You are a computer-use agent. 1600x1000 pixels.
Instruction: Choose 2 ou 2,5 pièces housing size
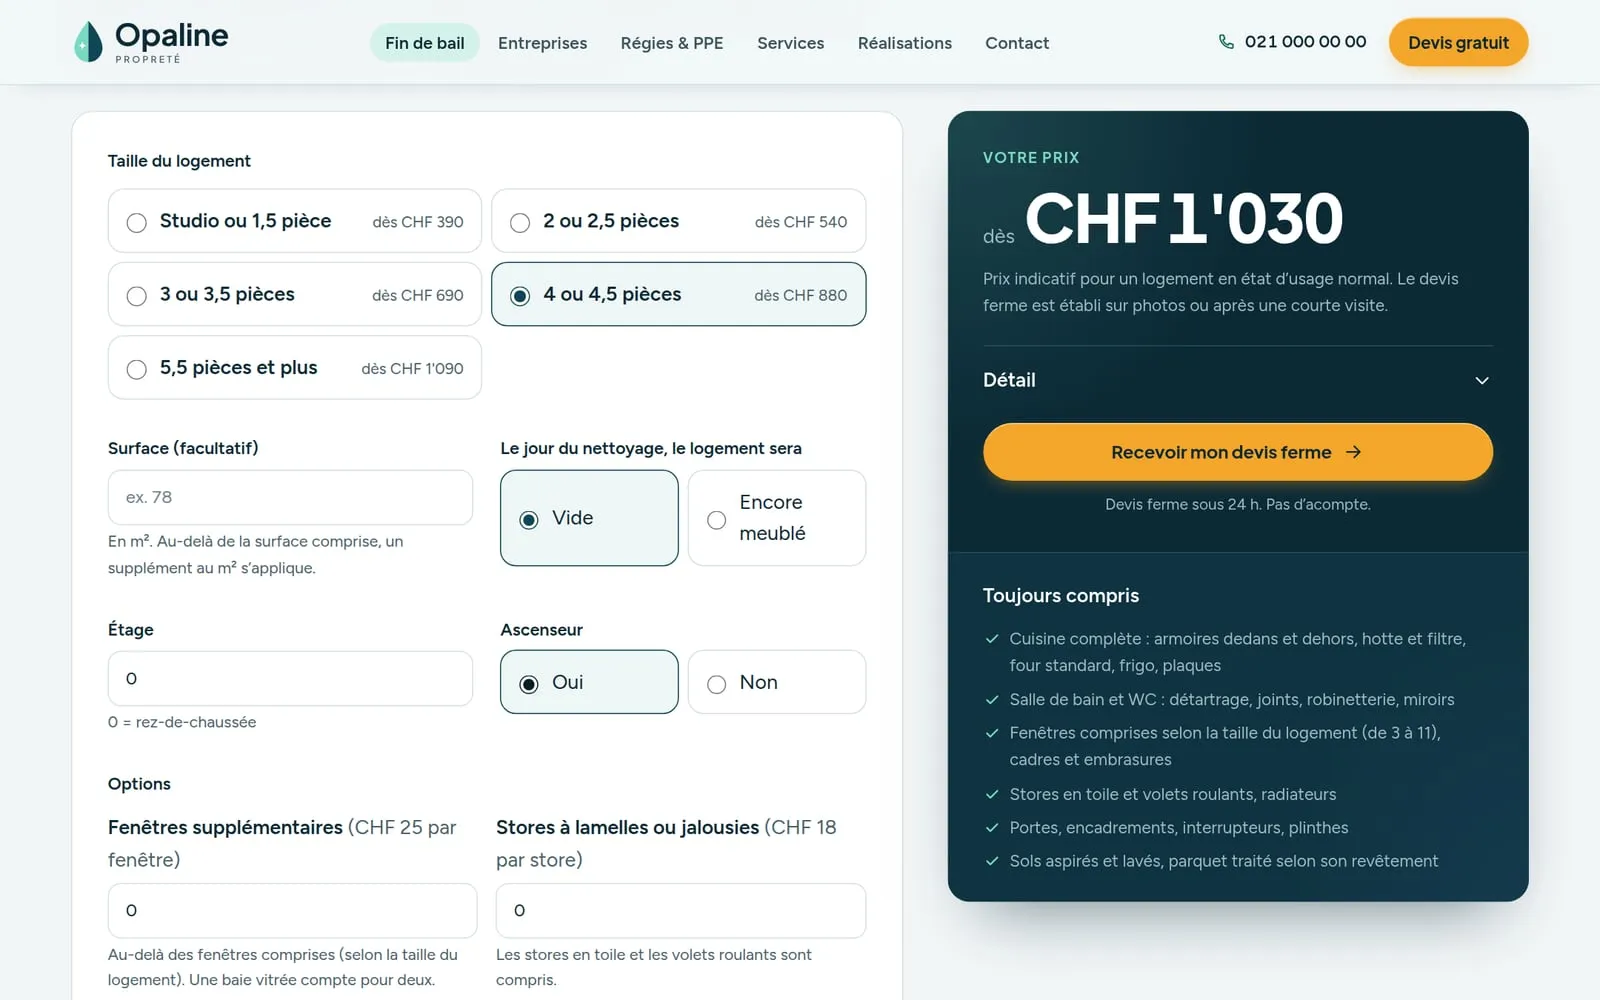tap(678, 221)
